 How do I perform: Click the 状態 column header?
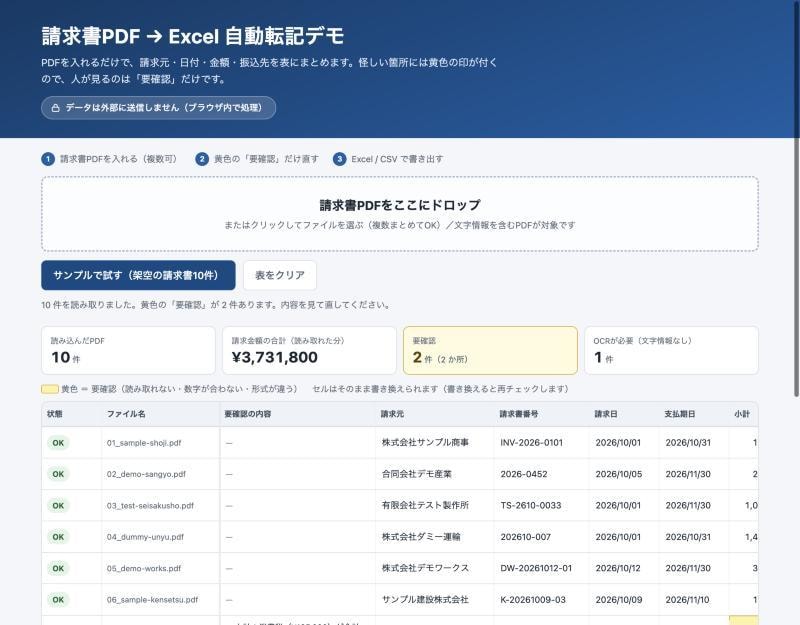[71, 414]
